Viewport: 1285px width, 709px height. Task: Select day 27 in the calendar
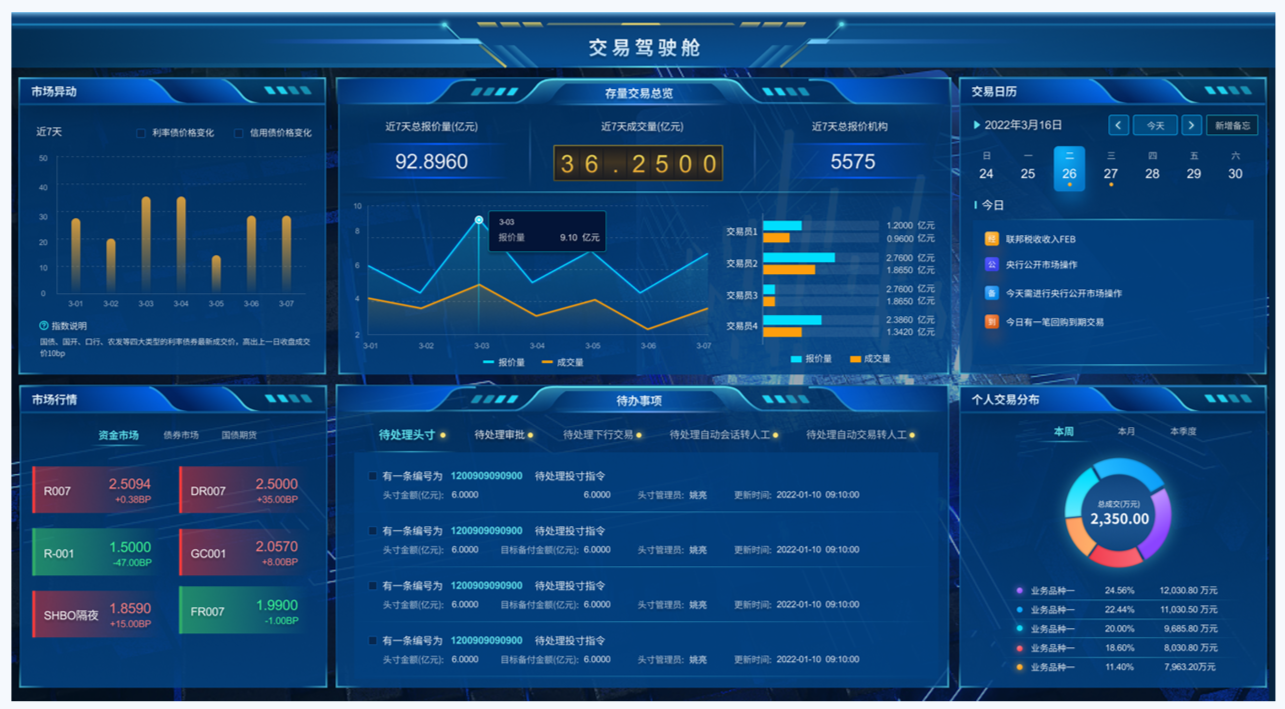point(1110,174)
